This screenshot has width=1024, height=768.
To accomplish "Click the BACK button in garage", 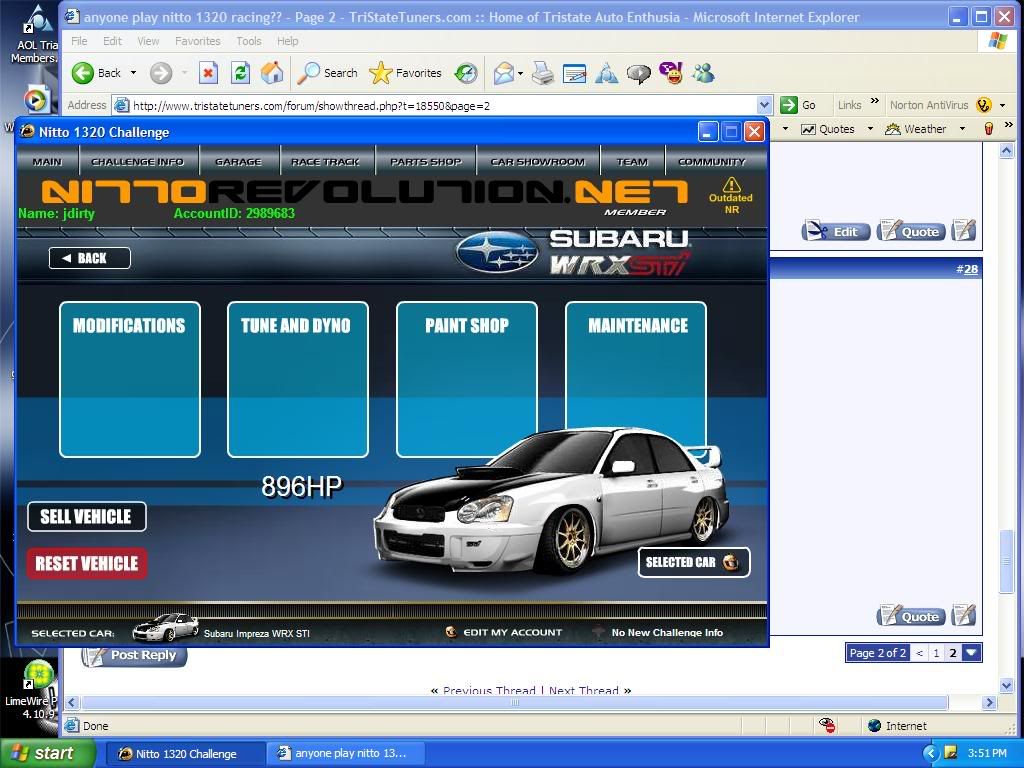I will (89, 258).
